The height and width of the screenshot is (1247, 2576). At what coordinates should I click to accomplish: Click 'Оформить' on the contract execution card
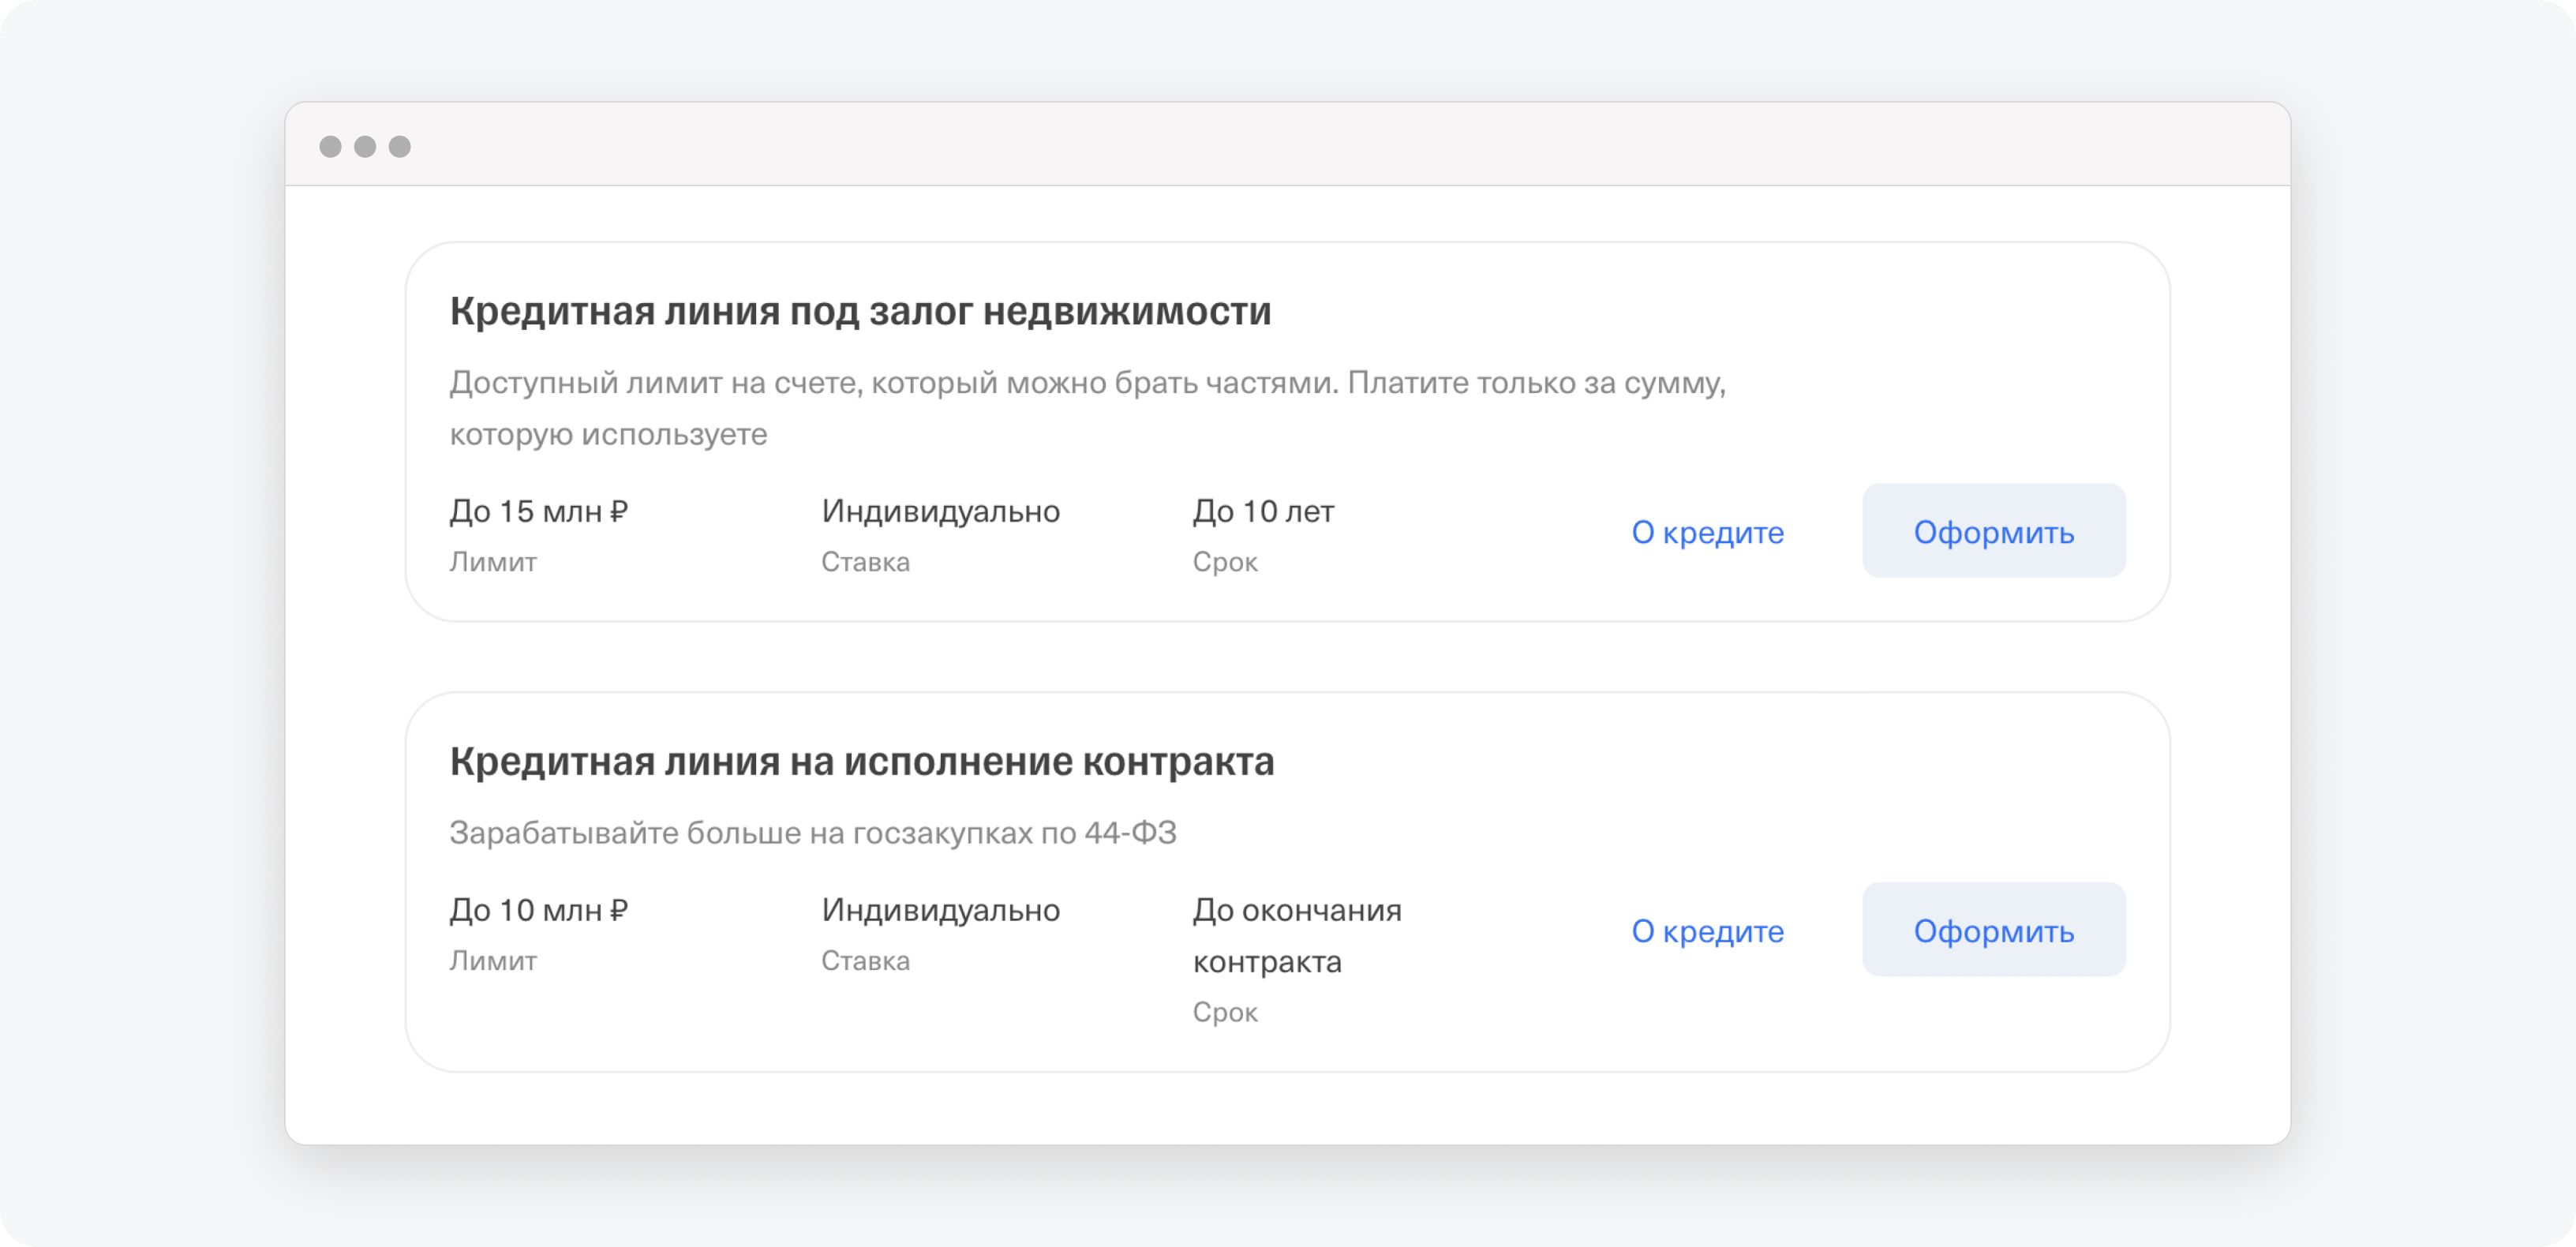pyautogui.click(x=1993, y=929)
